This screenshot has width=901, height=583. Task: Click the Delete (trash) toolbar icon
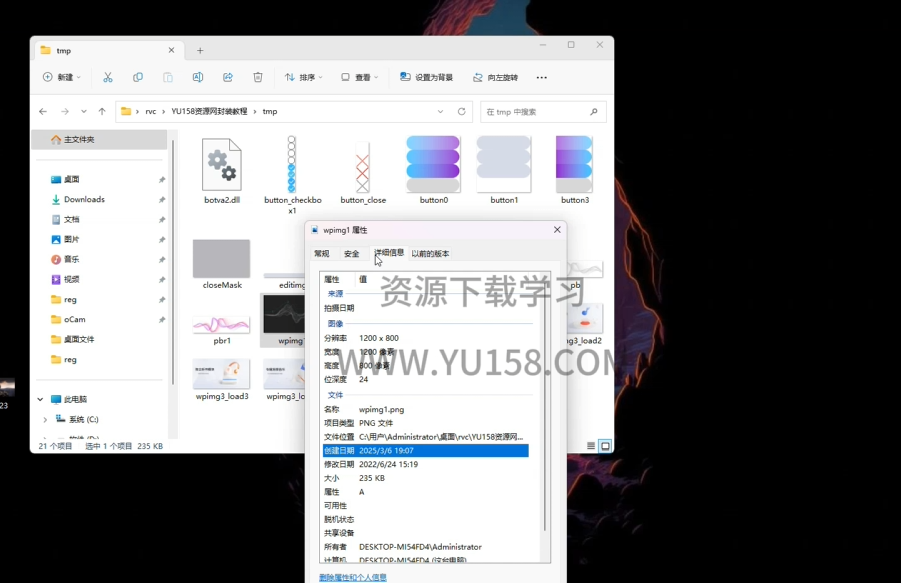(x=258, y=77)
